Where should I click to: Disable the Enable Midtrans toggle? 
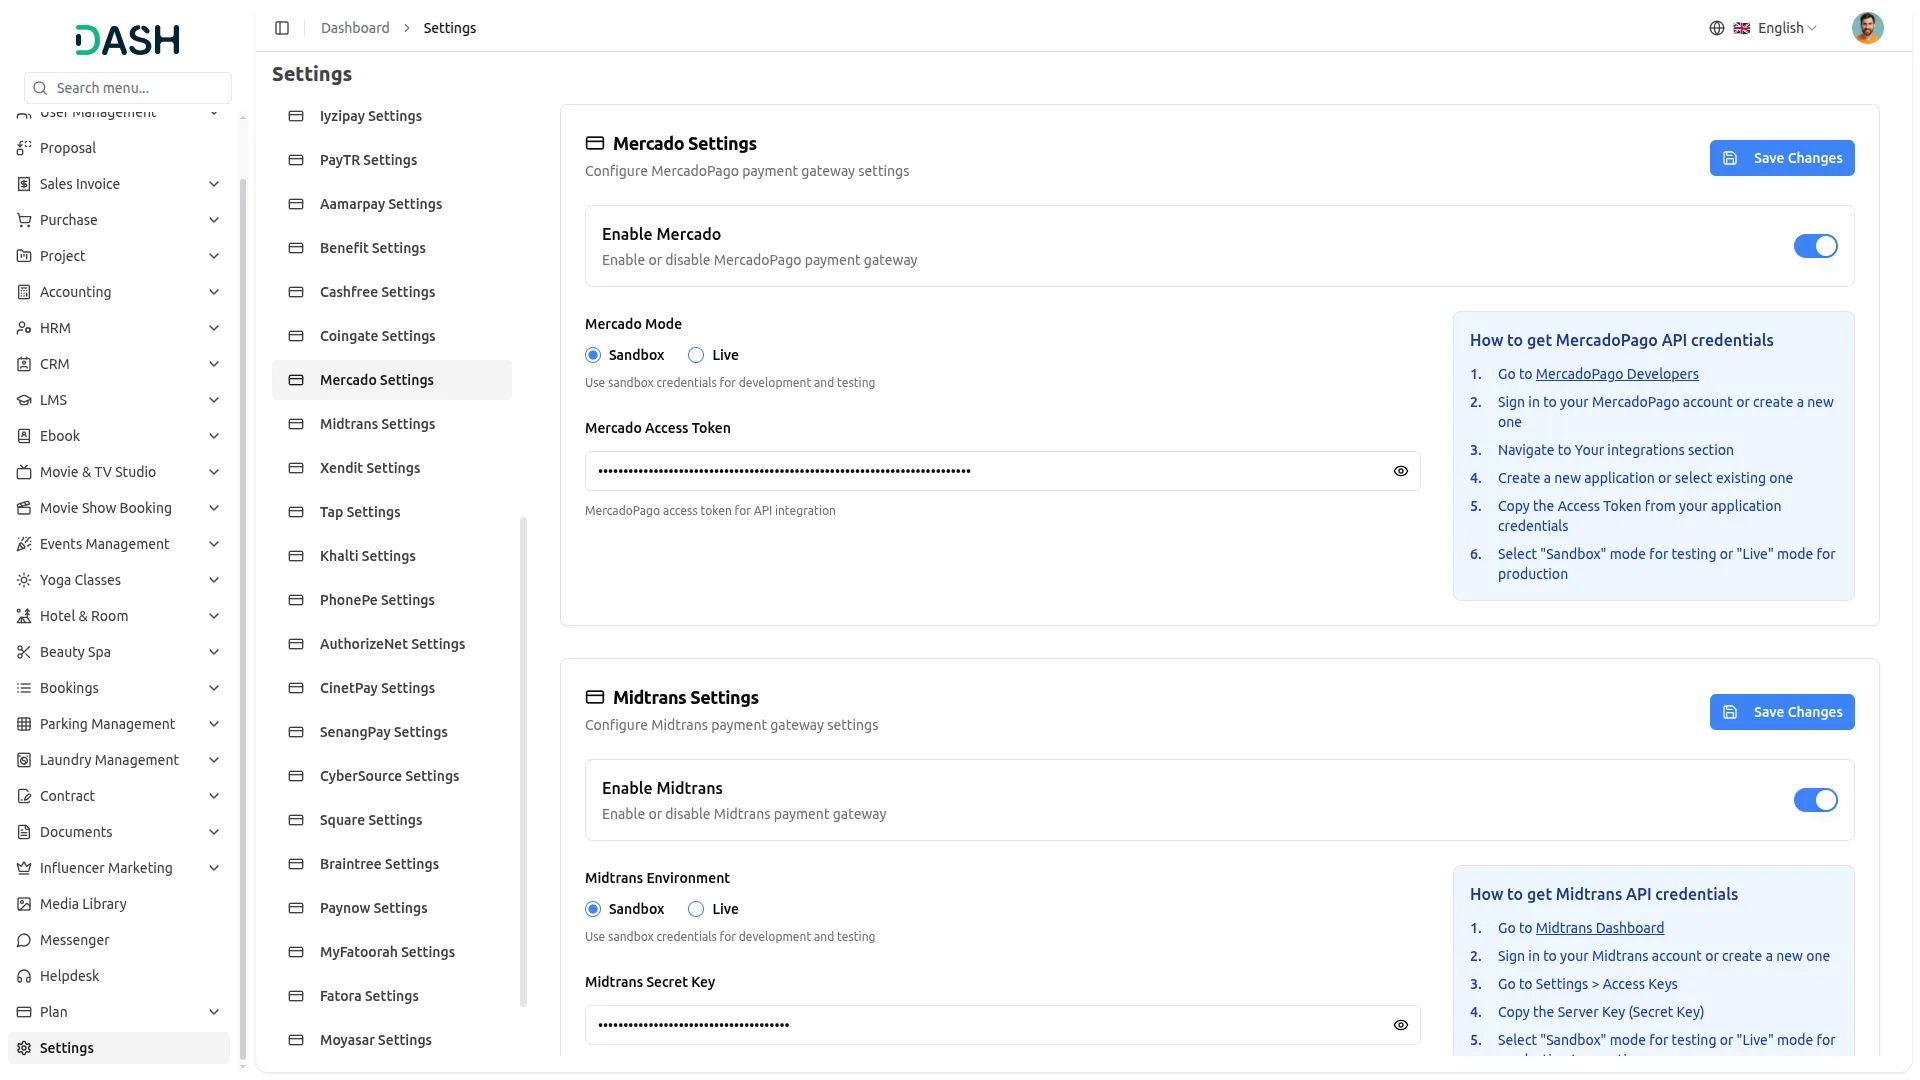click(x=1815, y=800)
